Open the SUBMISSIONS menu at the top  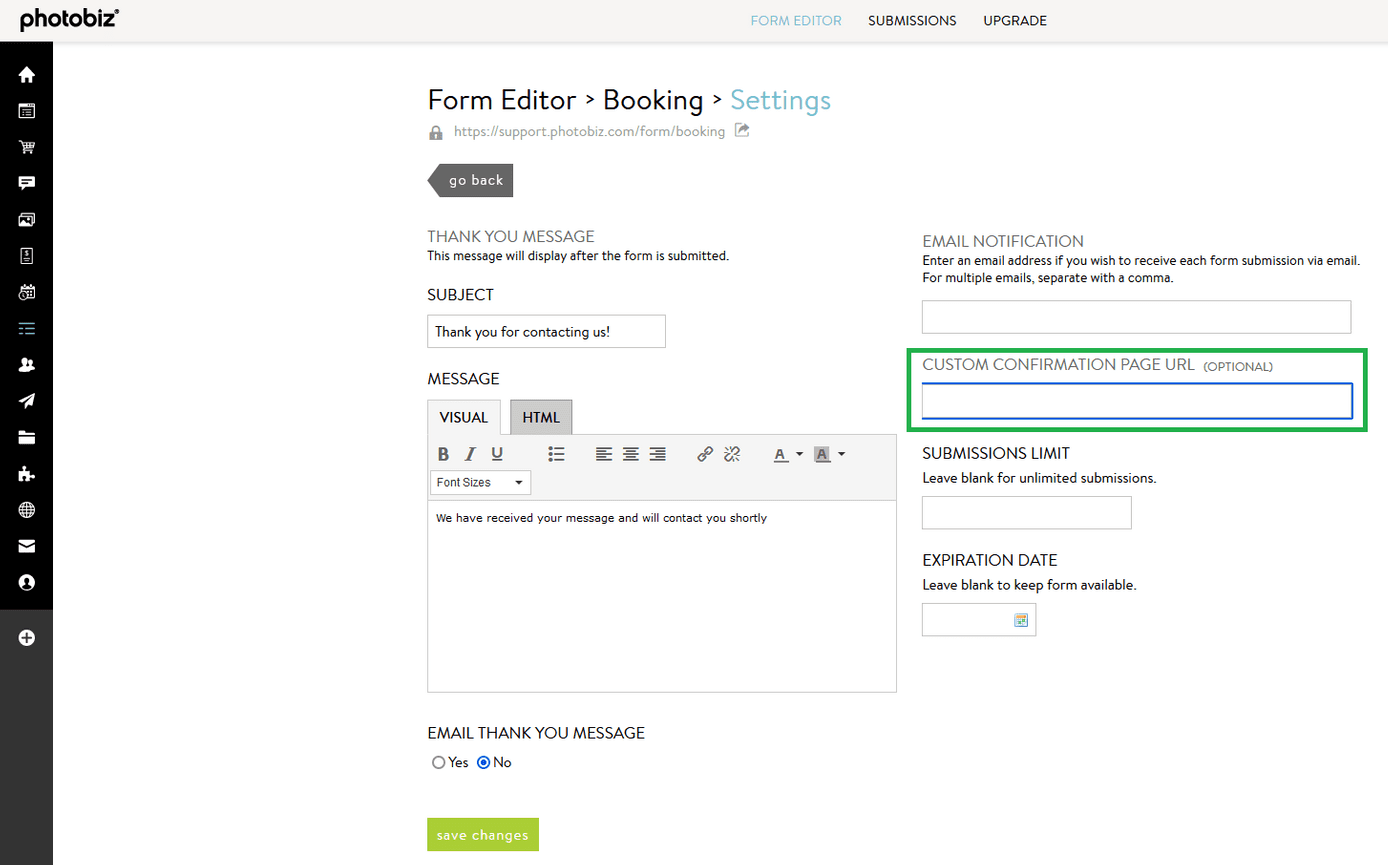click(x=911, y=20)
